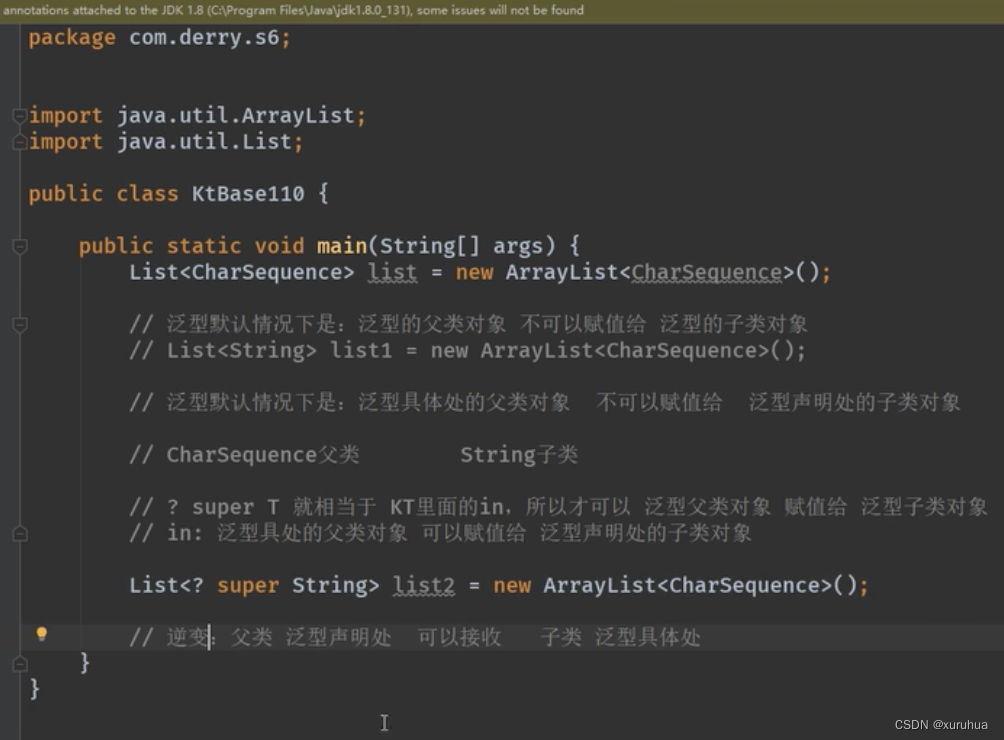
Task: Click the class name KtBase110
Action: [x=248, y=193]
